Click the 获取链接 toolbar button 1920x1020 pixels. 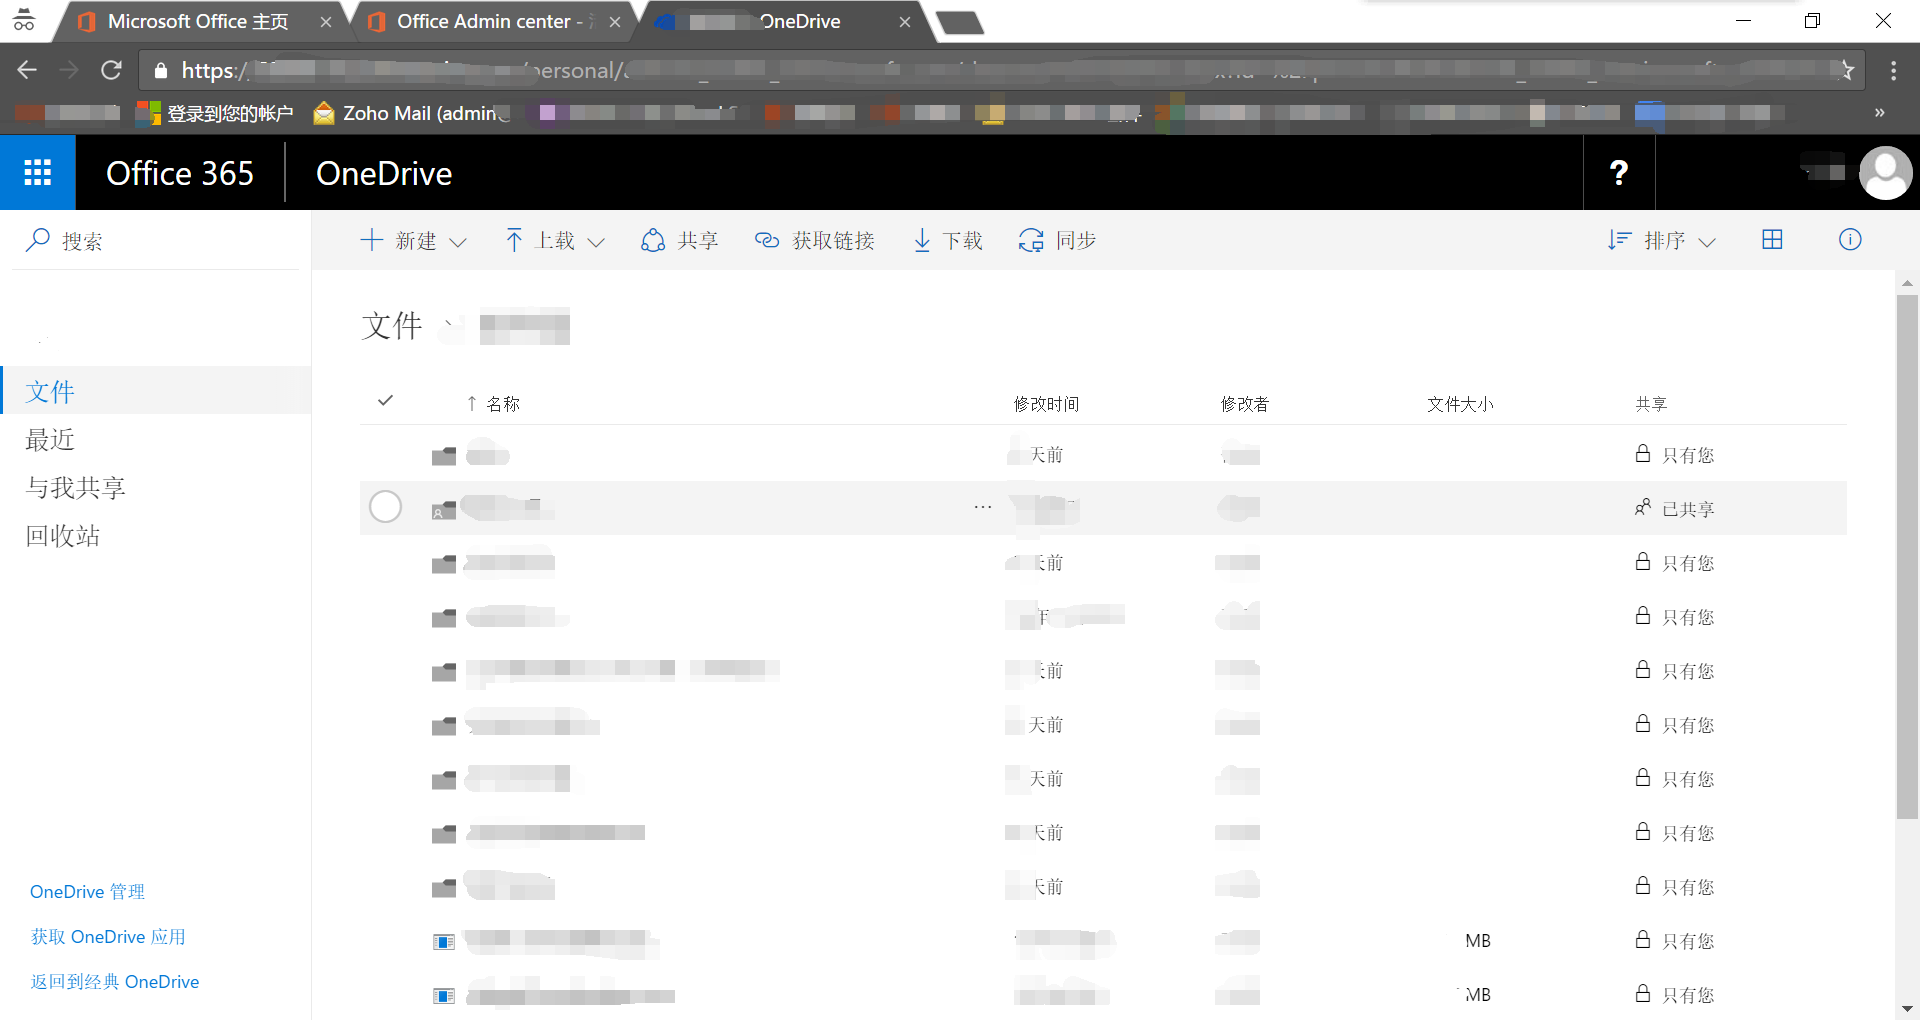pyautogui.click(x=815, y=241)
